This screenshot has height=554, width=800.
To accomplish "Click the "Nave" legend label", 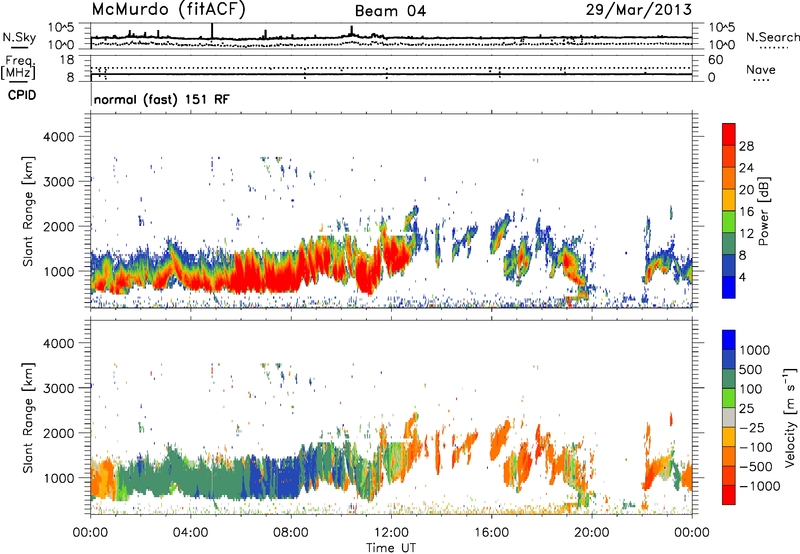I will [761, 69].
